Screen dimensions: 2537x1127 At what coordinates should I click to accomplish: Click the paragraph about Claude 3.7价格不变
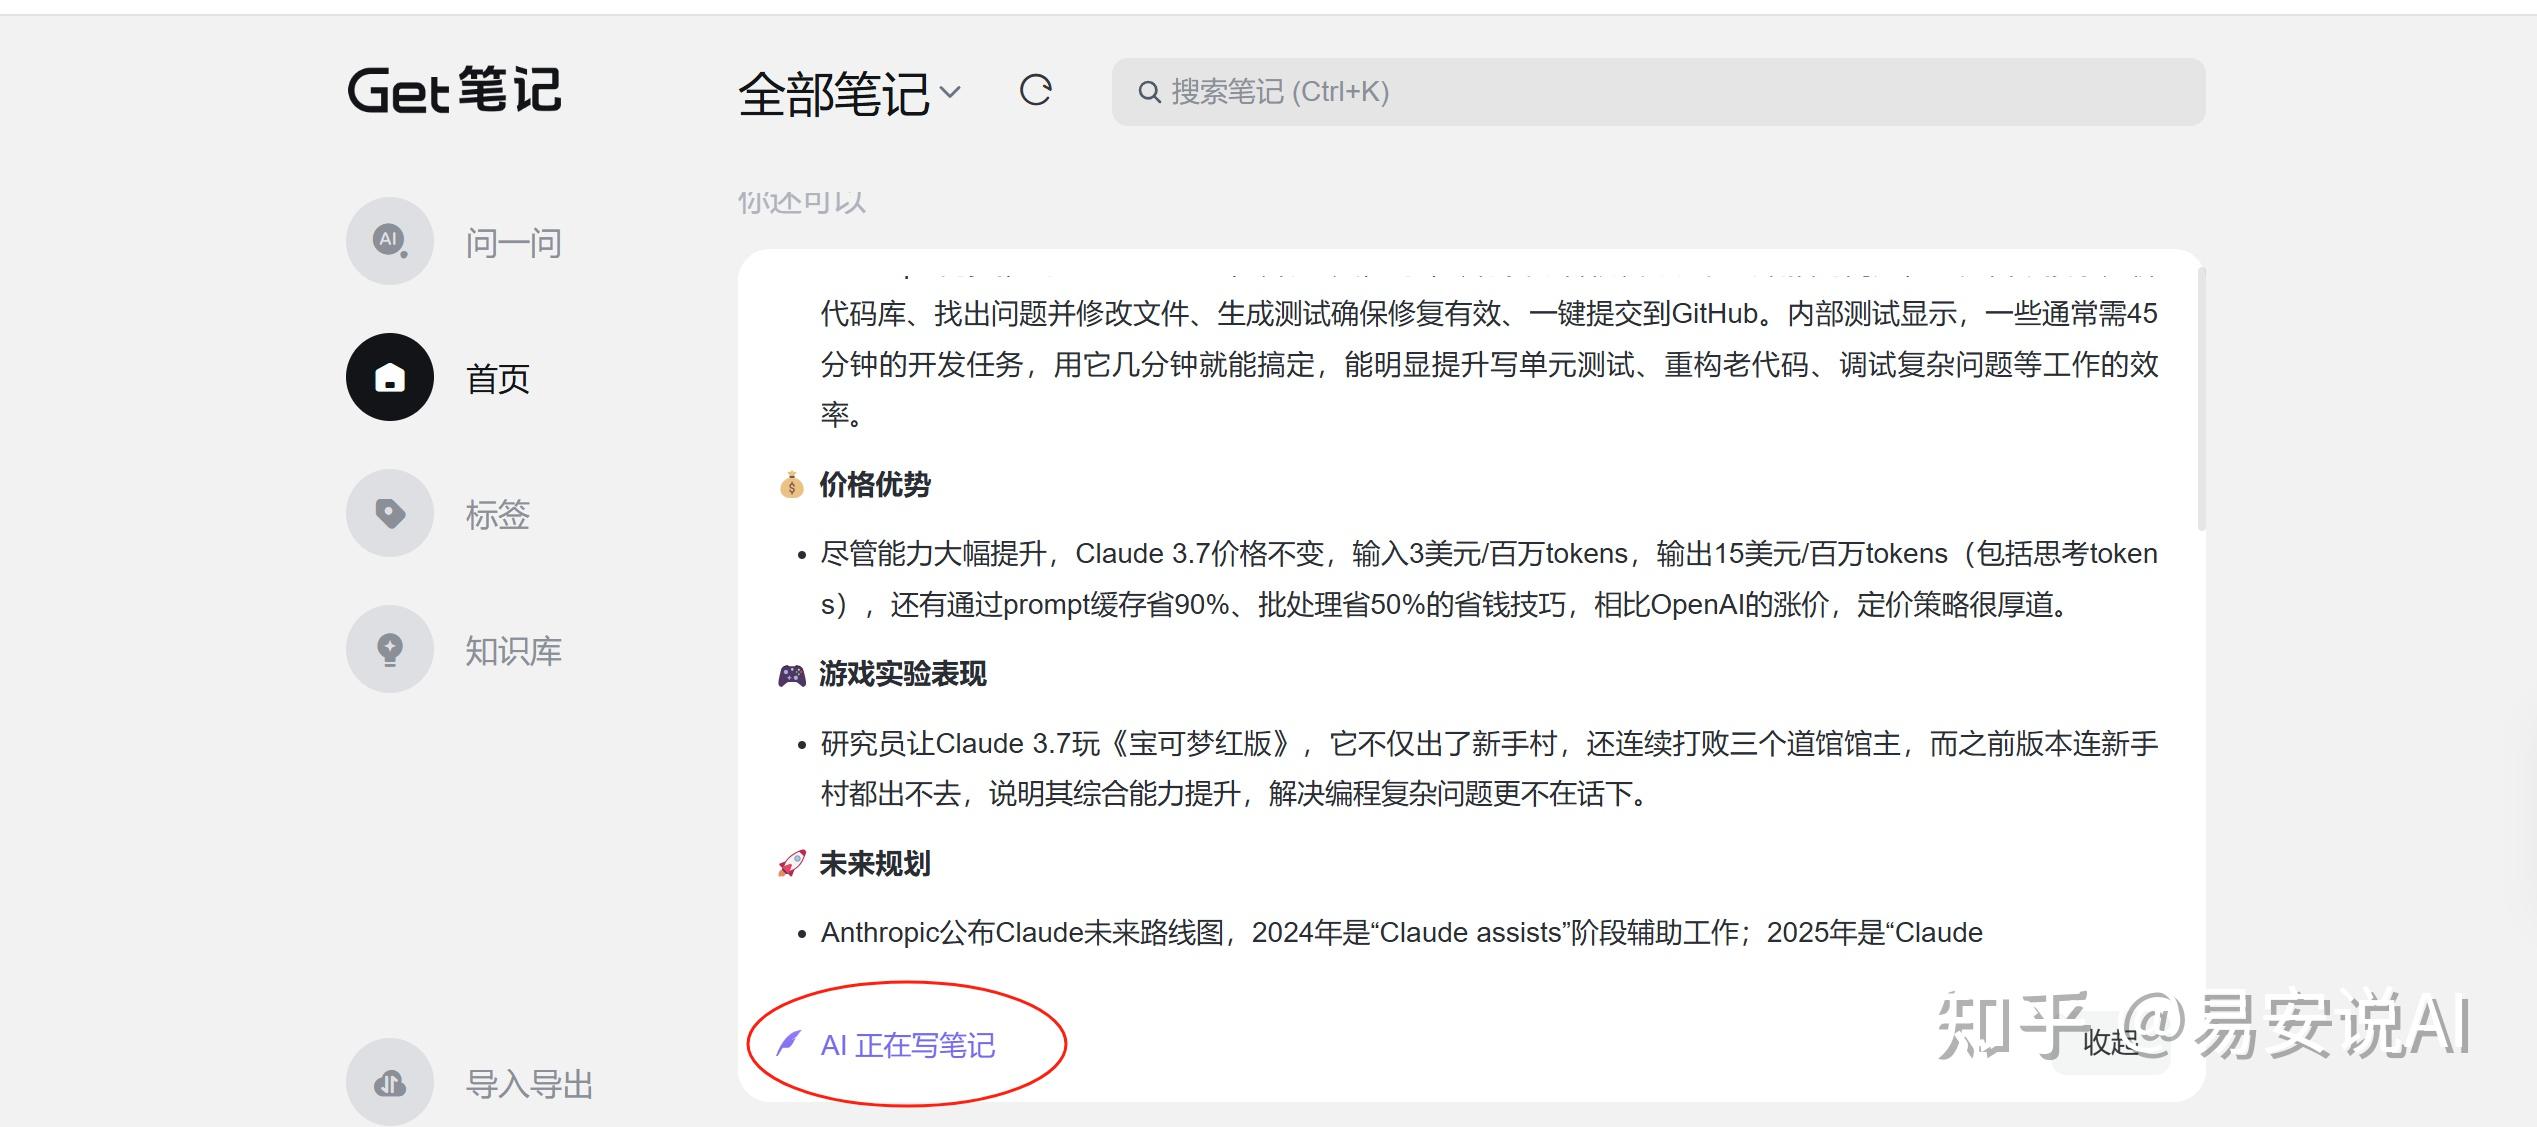[1489, 579]
